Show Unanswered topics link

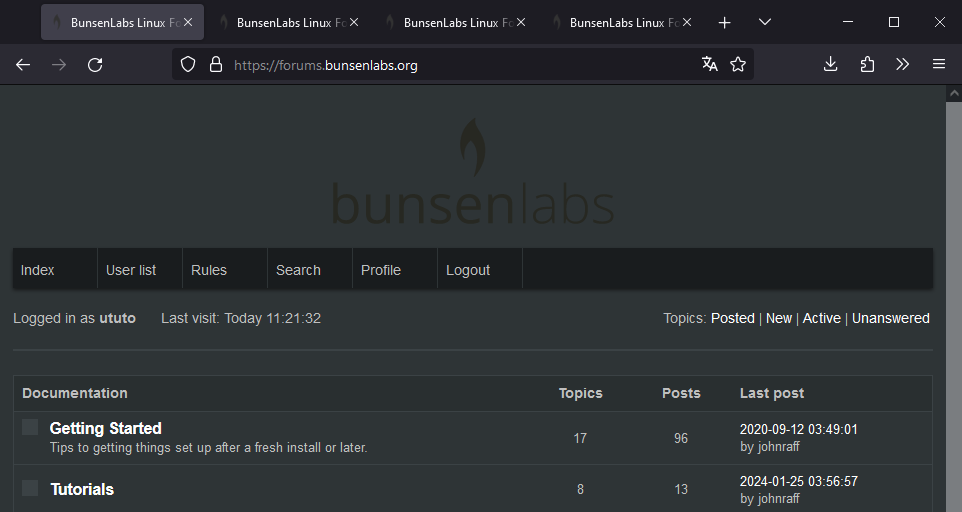coord(890,318)
